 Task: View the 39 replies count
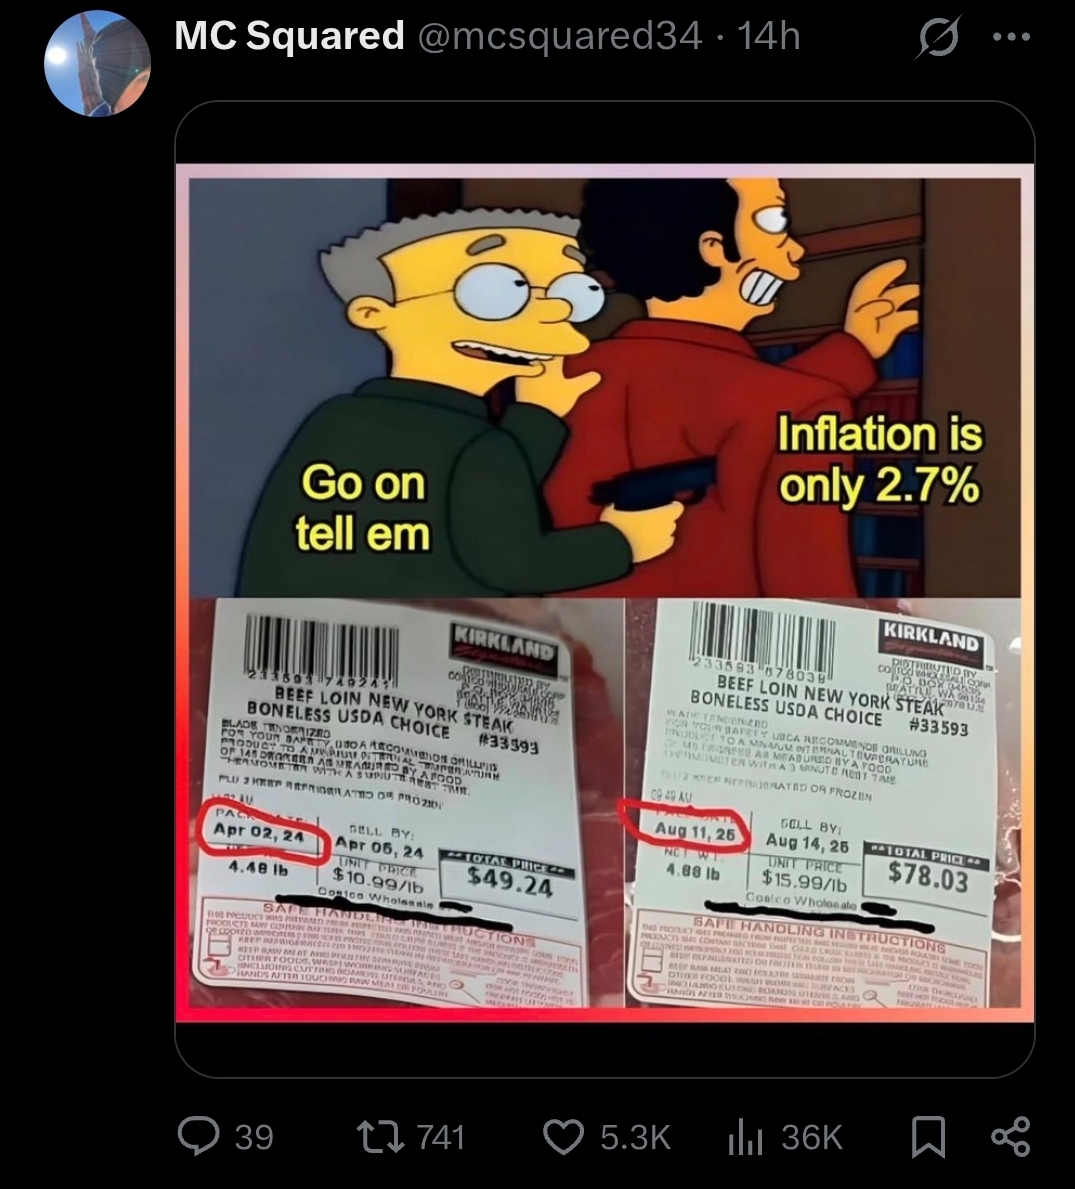tap(254, 1137)
